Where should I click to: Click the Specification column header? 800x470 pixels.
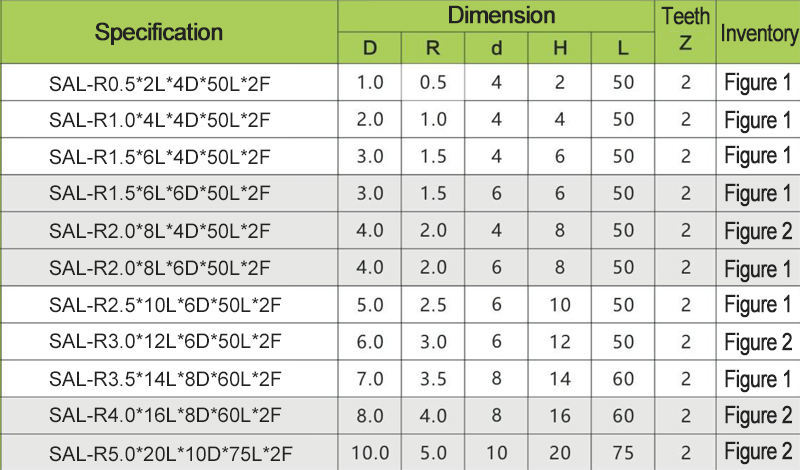(x=159, y=32)
